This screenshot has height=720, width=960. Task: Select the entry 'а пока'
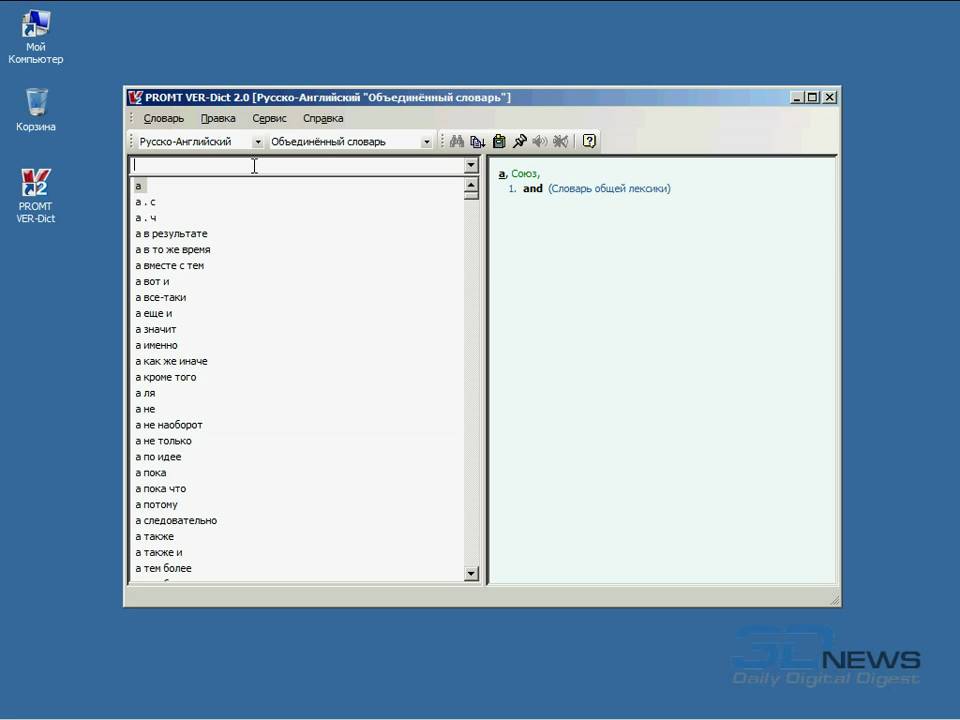[x=151, y=473]
